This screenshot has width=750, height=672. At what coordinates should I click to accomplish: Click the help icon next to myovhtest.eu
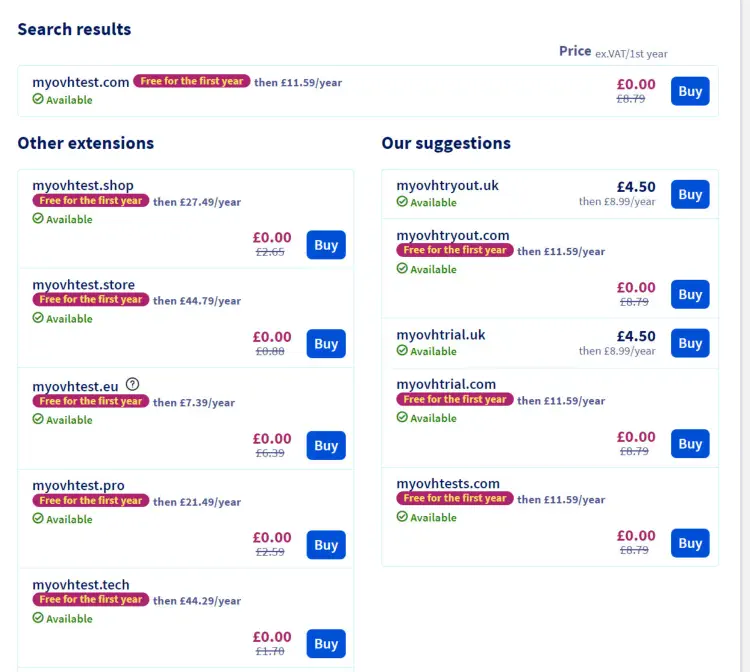coord(133,384)
